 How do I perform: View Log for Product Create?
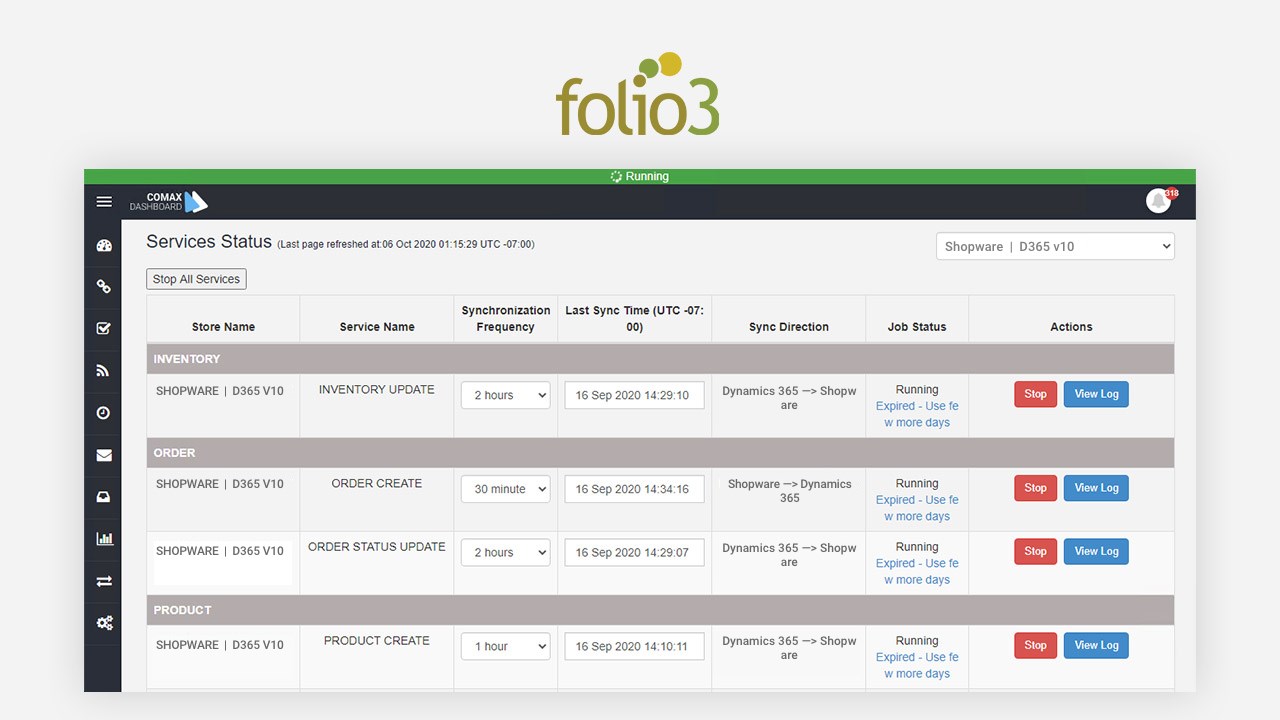1096,645
